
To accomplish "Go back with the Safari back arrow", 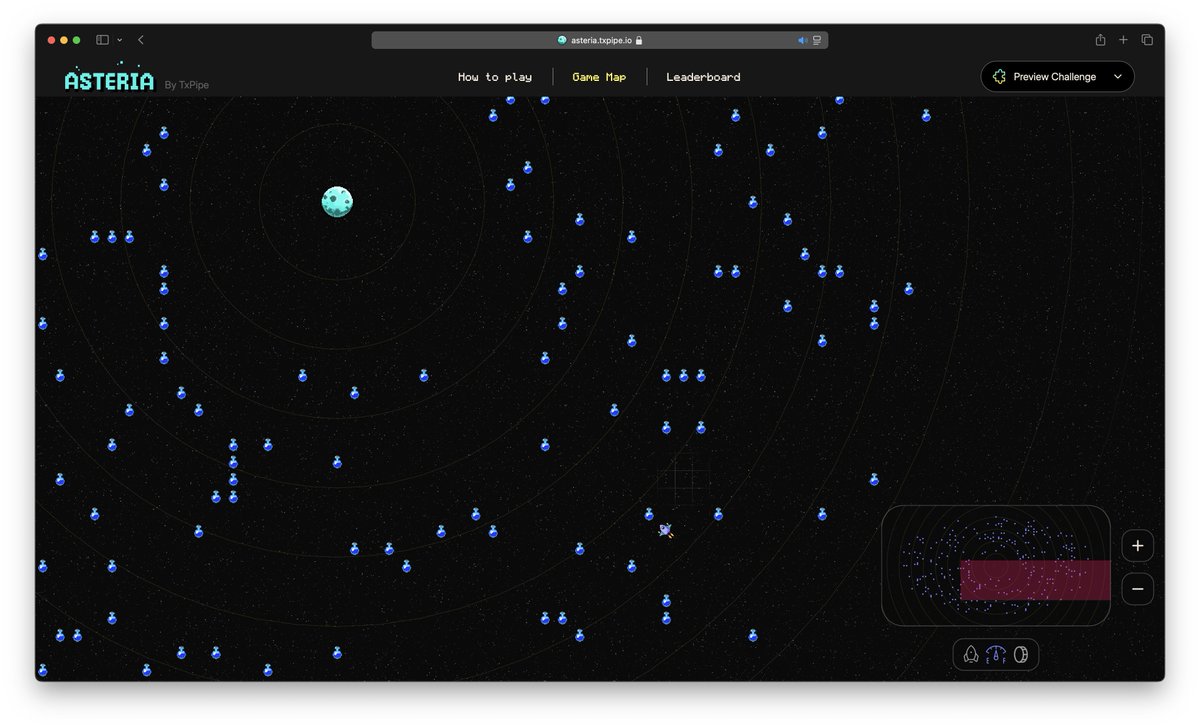I will point(141,40).
